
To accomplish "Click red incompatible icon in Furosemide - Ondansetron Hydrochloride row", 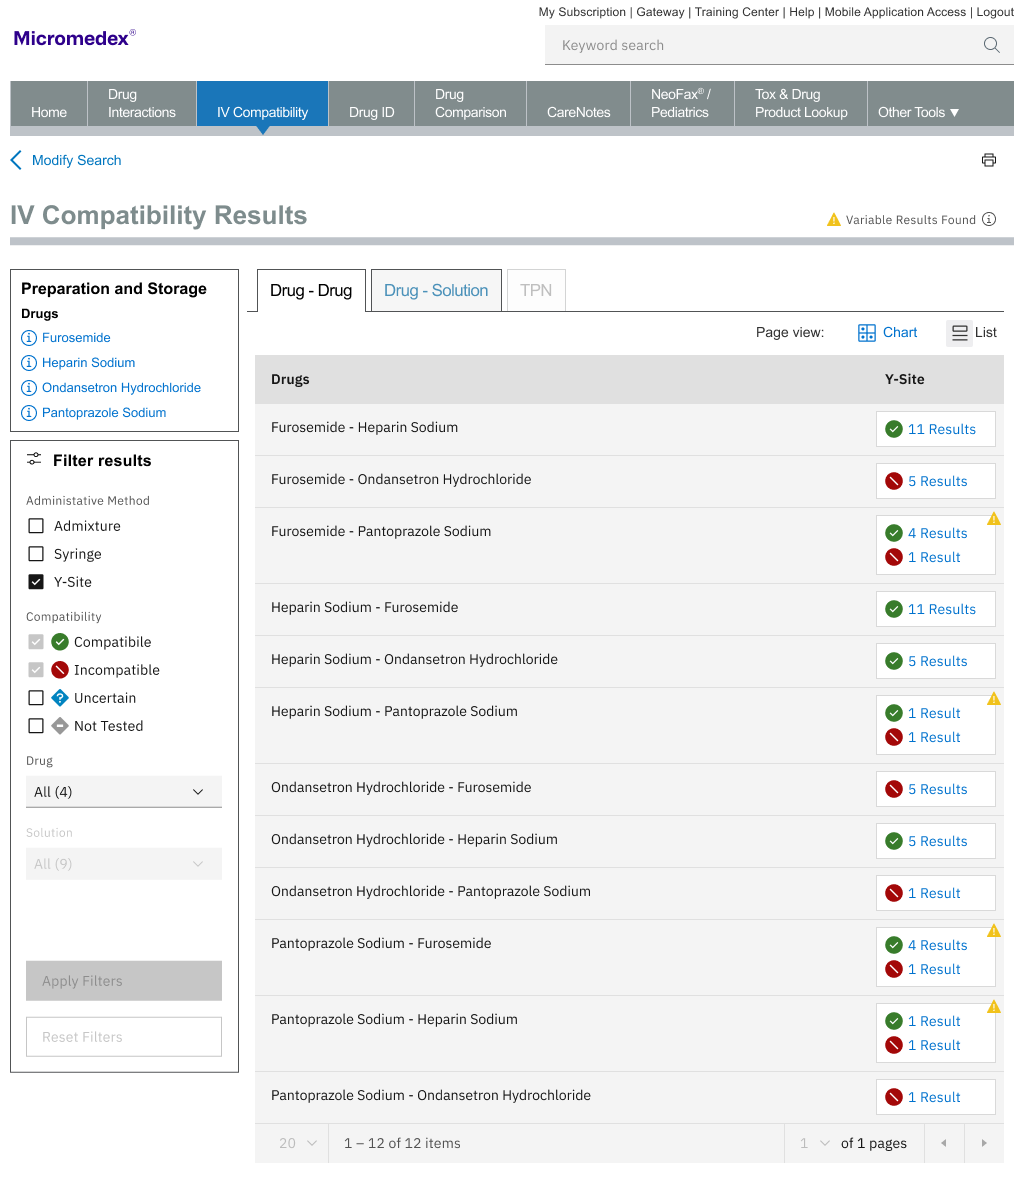I will (893, 481).
